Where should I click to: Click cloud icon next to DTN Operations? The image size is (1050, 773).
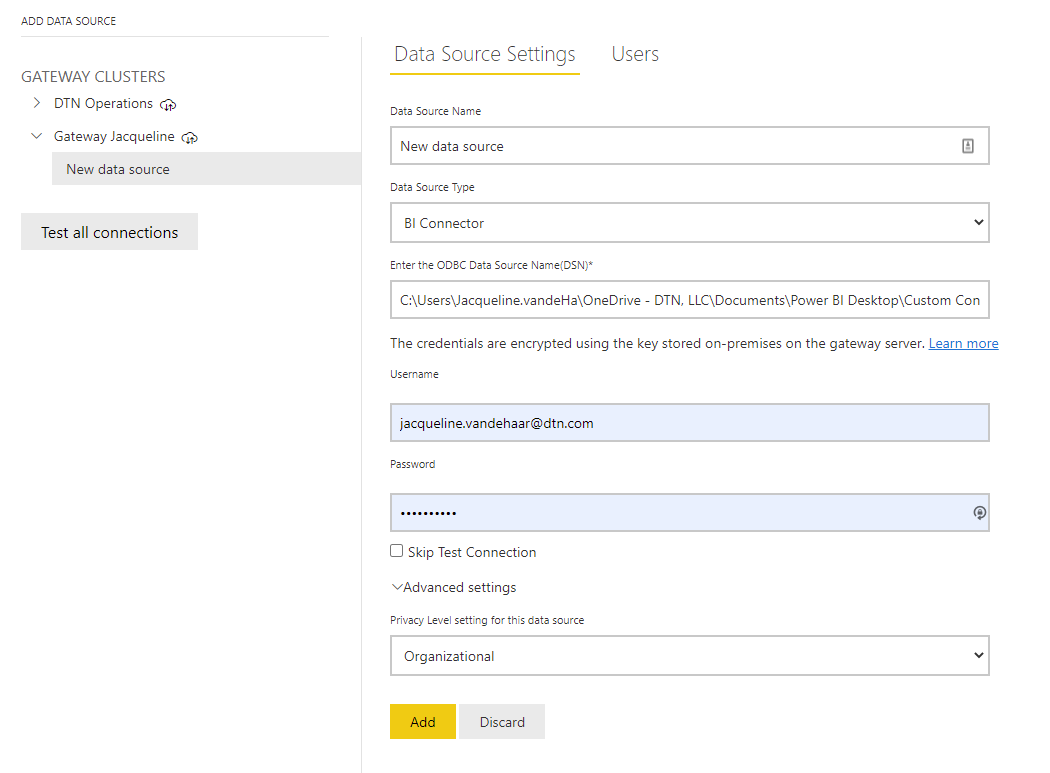(x=168, y=104)
